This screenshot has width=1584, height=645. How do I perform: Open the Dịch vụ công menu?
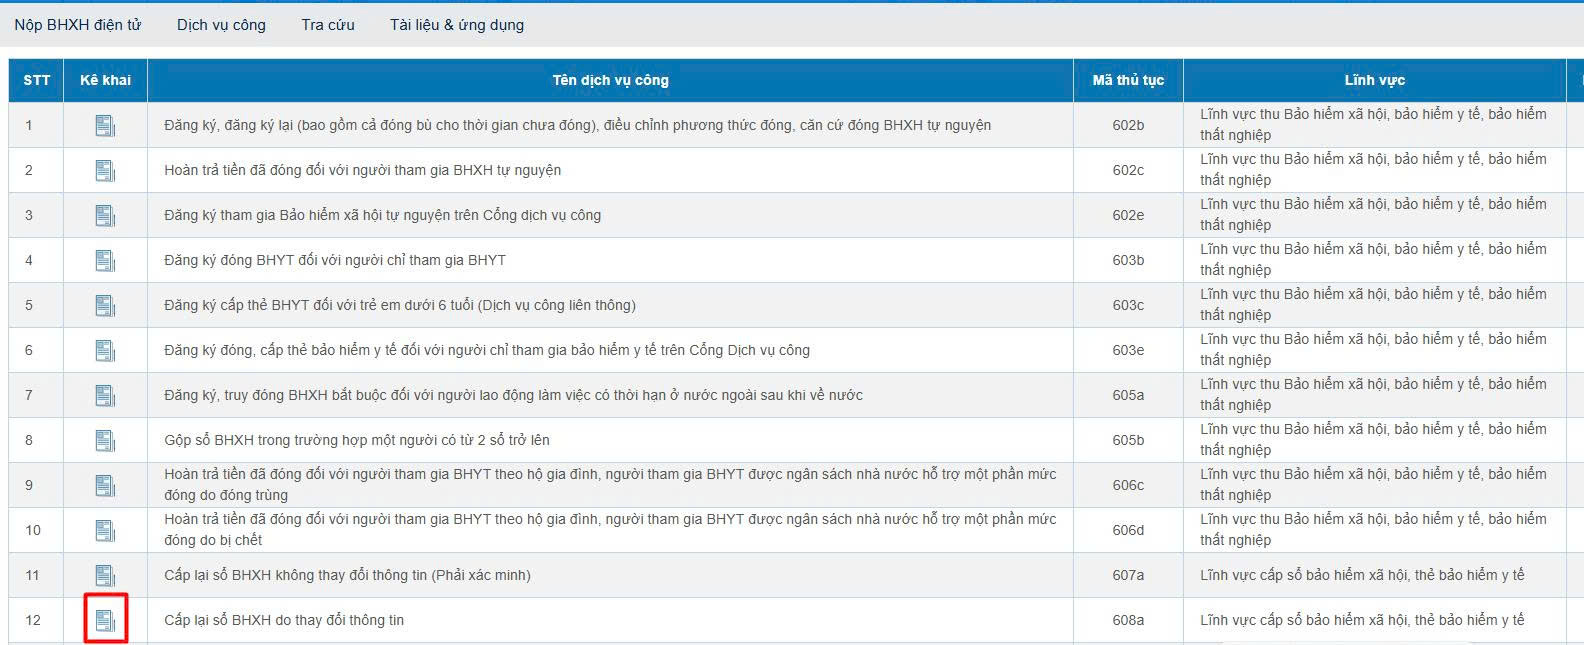click(221, 25)
